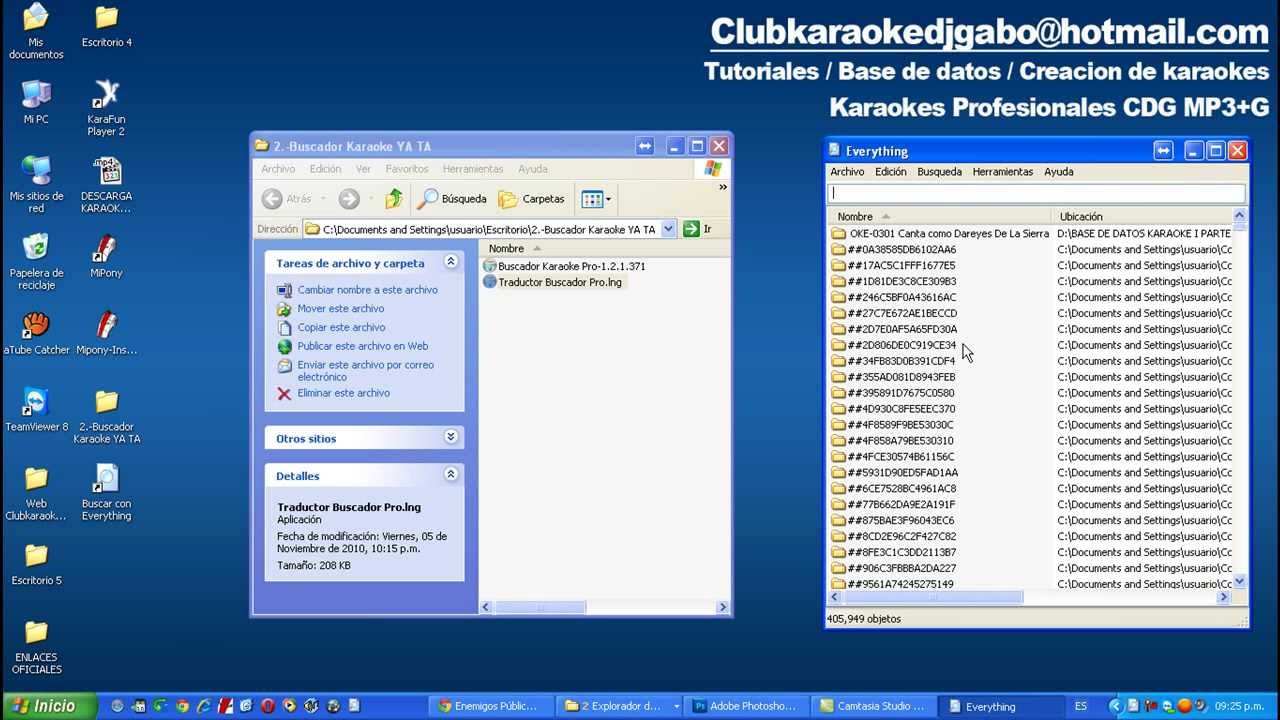Viewport: 1280px width, 720px height.
Task: Open the Edición menu in Explorer window
Action: click(x=325, y=169)
